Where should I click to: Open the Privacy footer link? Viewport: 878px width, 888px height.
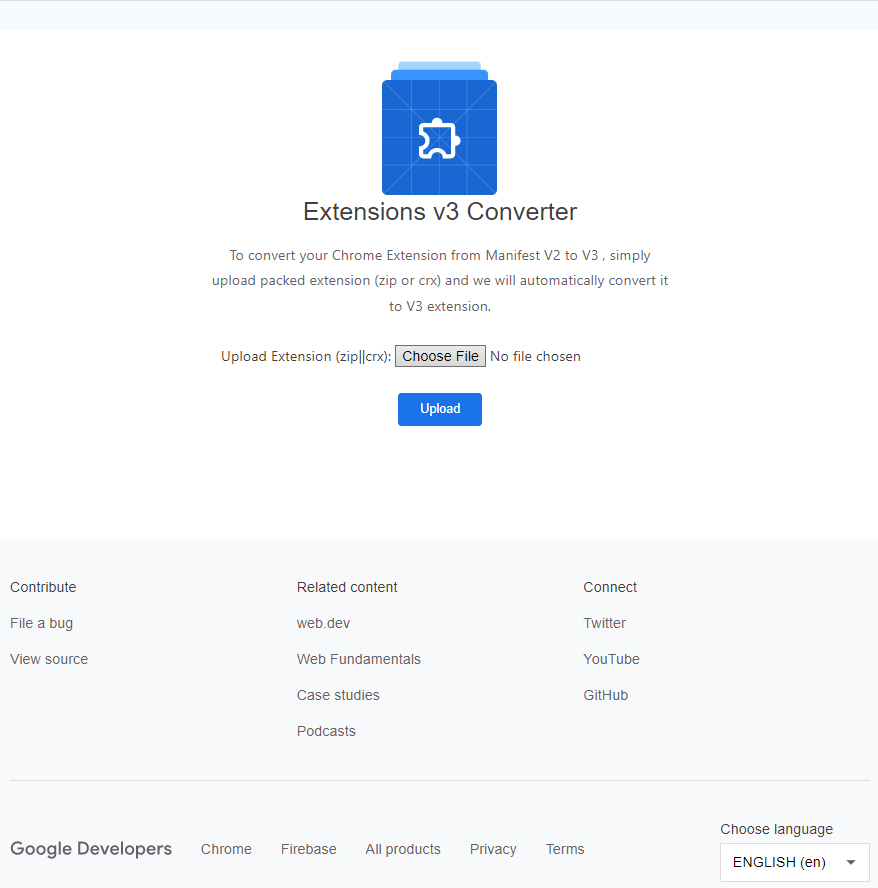pyautogui.click(x=493, y=849)
